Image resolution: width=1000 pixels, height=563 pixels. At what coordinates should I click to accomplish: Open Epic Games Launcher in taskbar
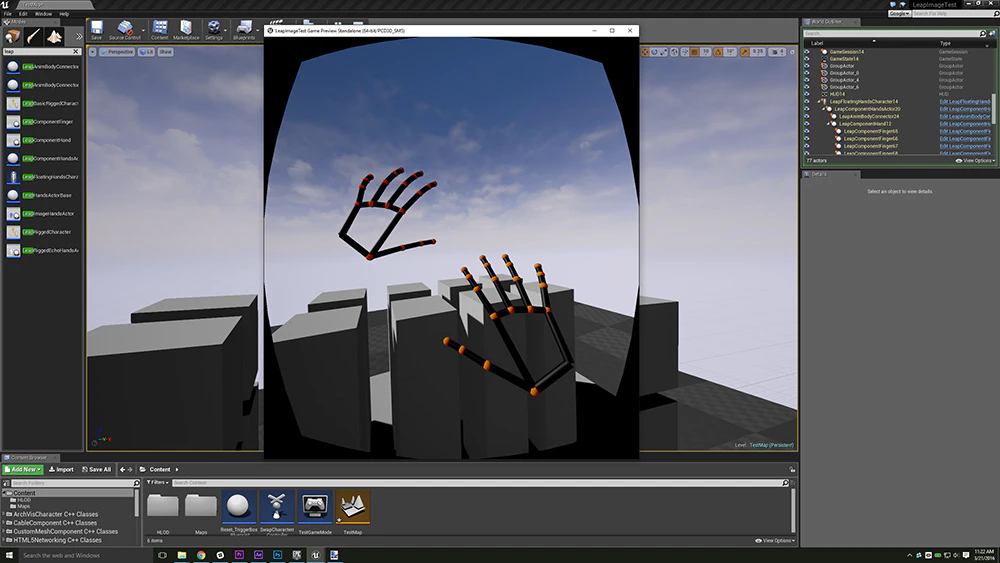click(x=297, y=555)
